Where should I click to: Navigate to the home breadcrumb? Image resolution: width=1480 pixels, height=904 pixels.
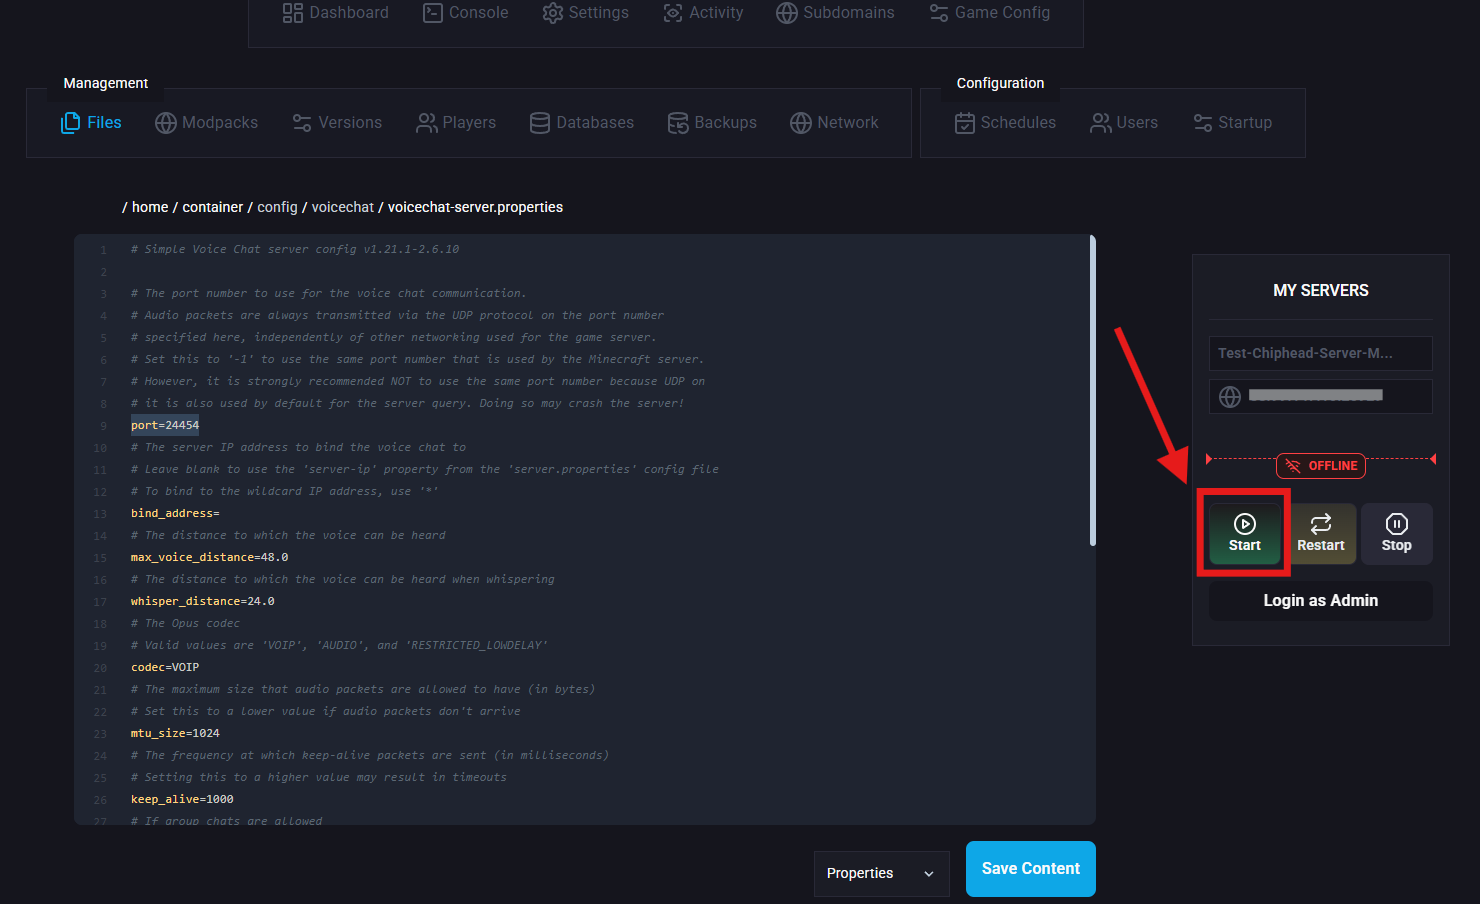pyautogui.click(x=150, y=207)
